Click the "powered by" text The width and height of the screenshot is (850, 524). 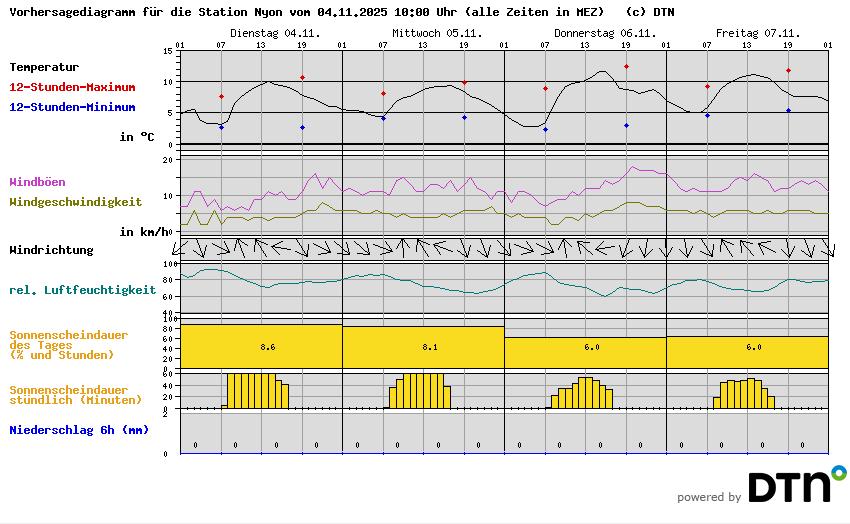708,497
